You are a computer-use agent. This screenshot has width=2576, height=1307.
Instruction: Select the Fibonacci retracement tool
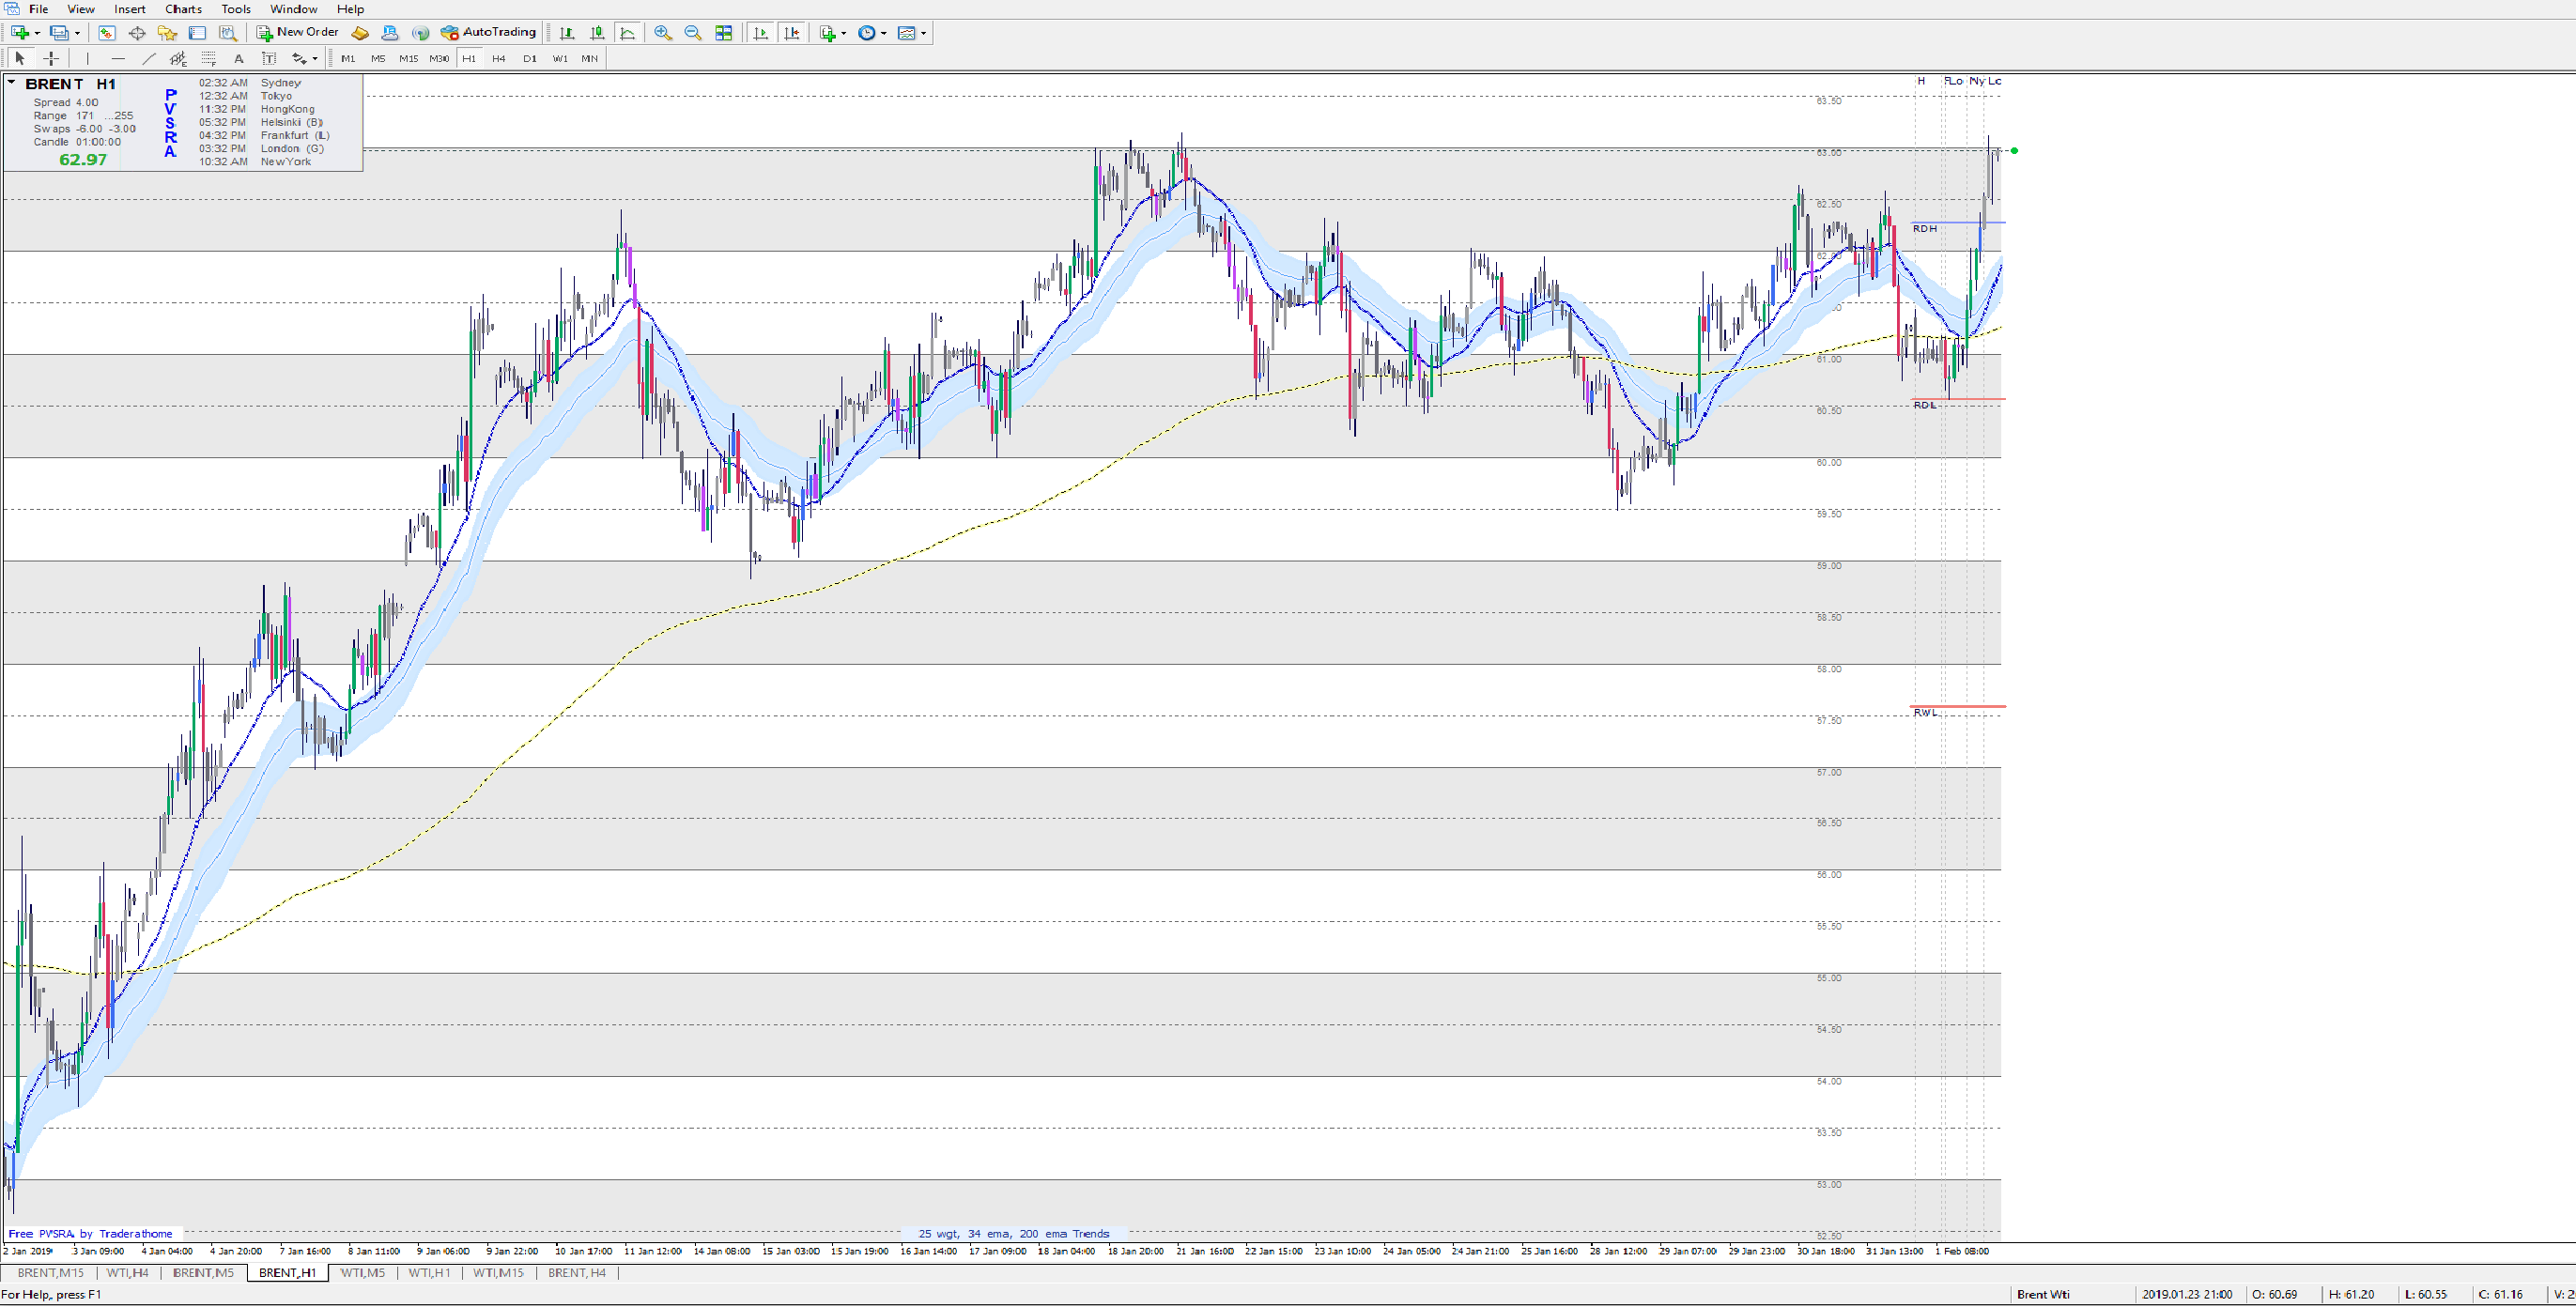click(209, 59)
